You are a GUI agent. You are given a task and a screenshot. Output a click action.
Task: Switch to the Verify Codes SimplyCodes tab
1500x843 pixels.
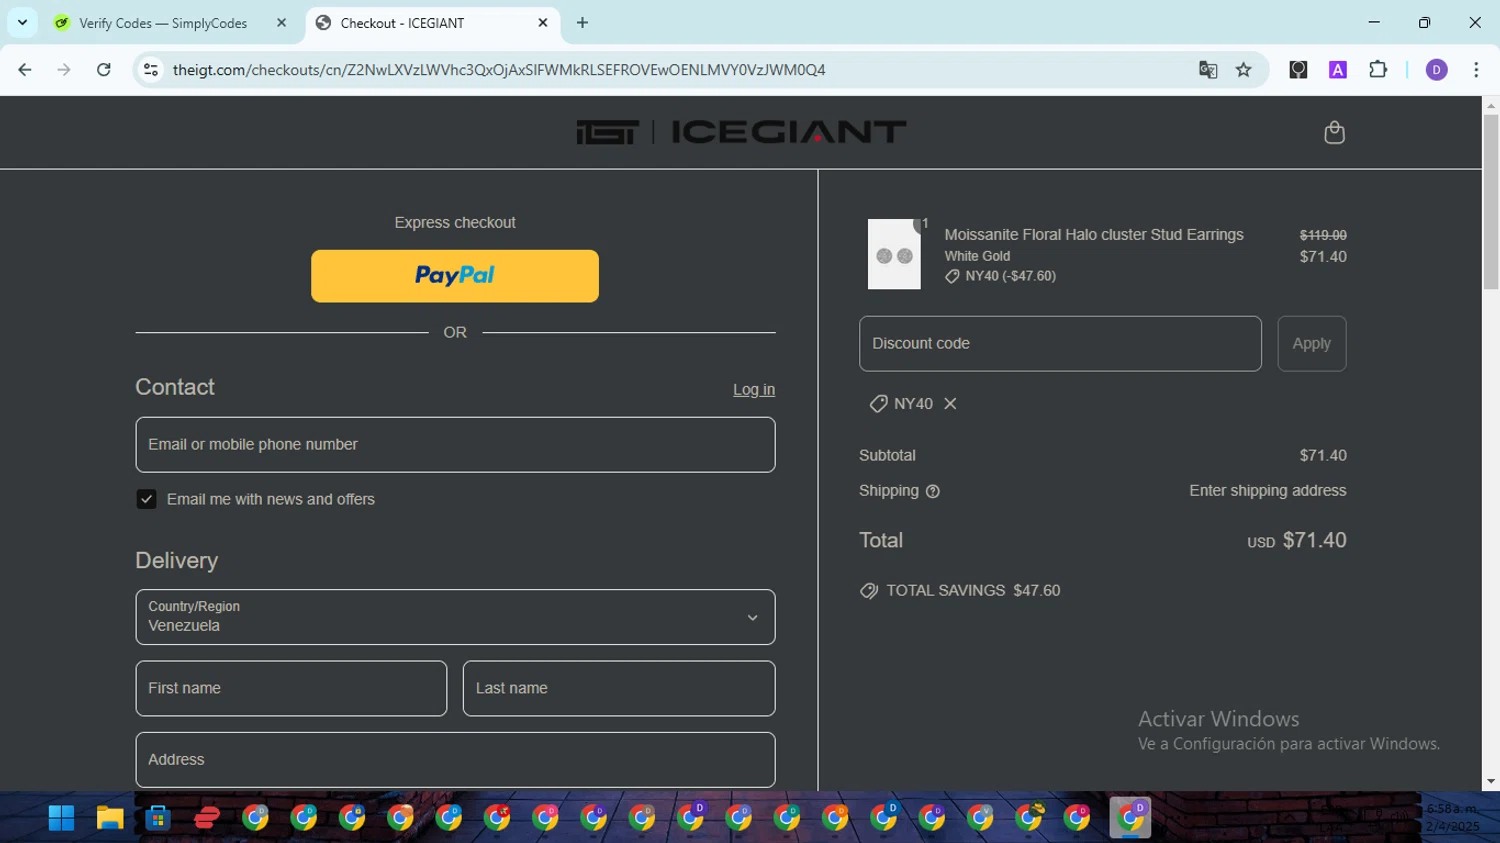[163, 23]
